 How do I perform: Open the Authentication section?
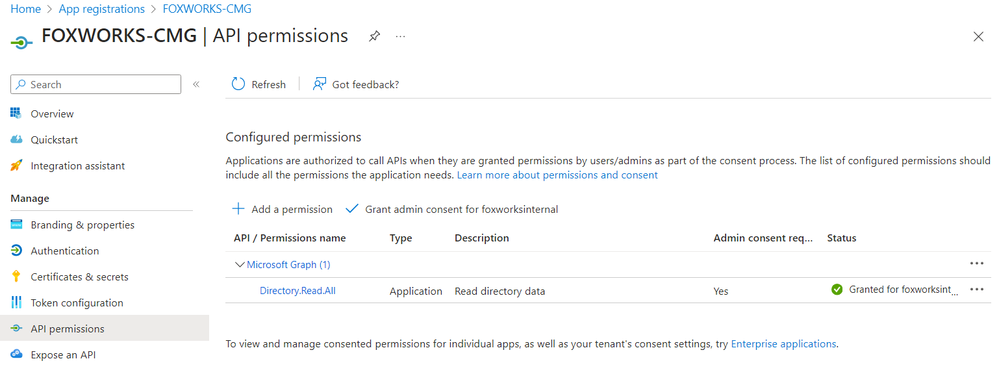pos(55,251)
